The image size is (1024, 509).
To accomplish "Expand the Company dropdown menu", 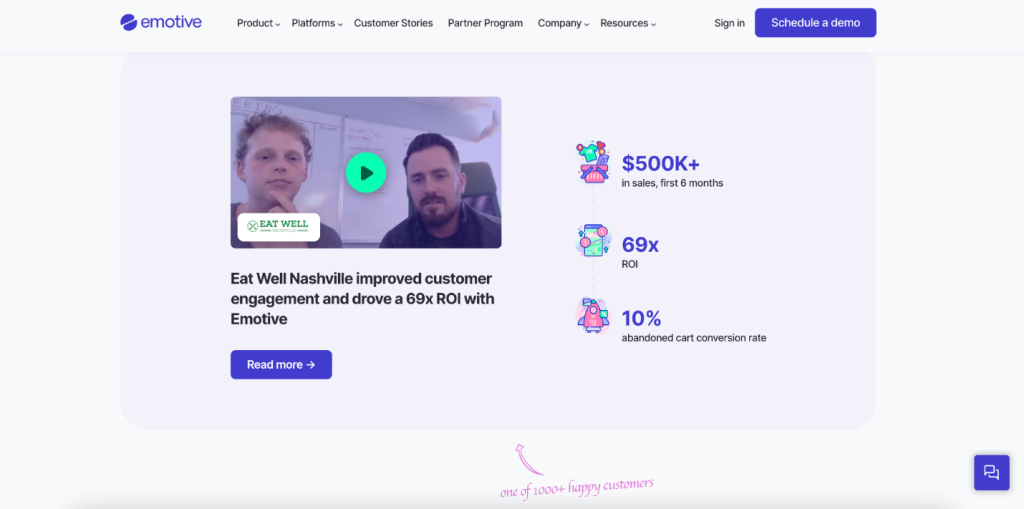I will point(564,23).
